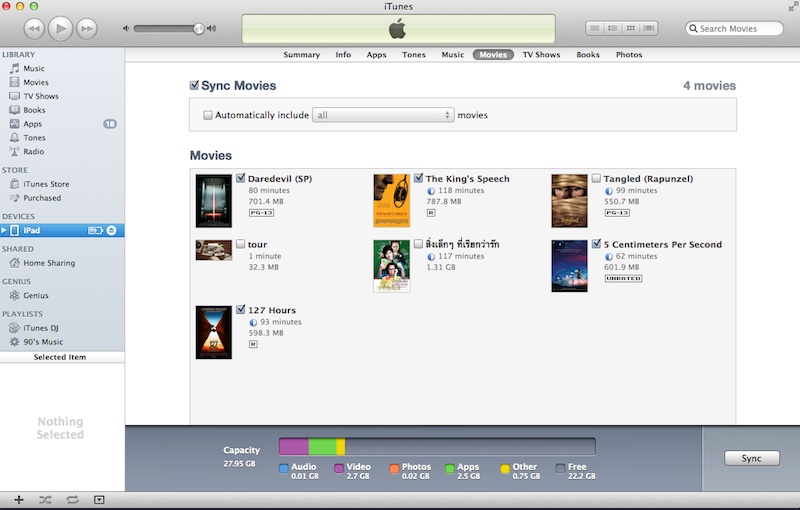Viewport: 800px width, 510px height.
Task: Open TV Shows in the library sidebar
Action: coord(41,96)
